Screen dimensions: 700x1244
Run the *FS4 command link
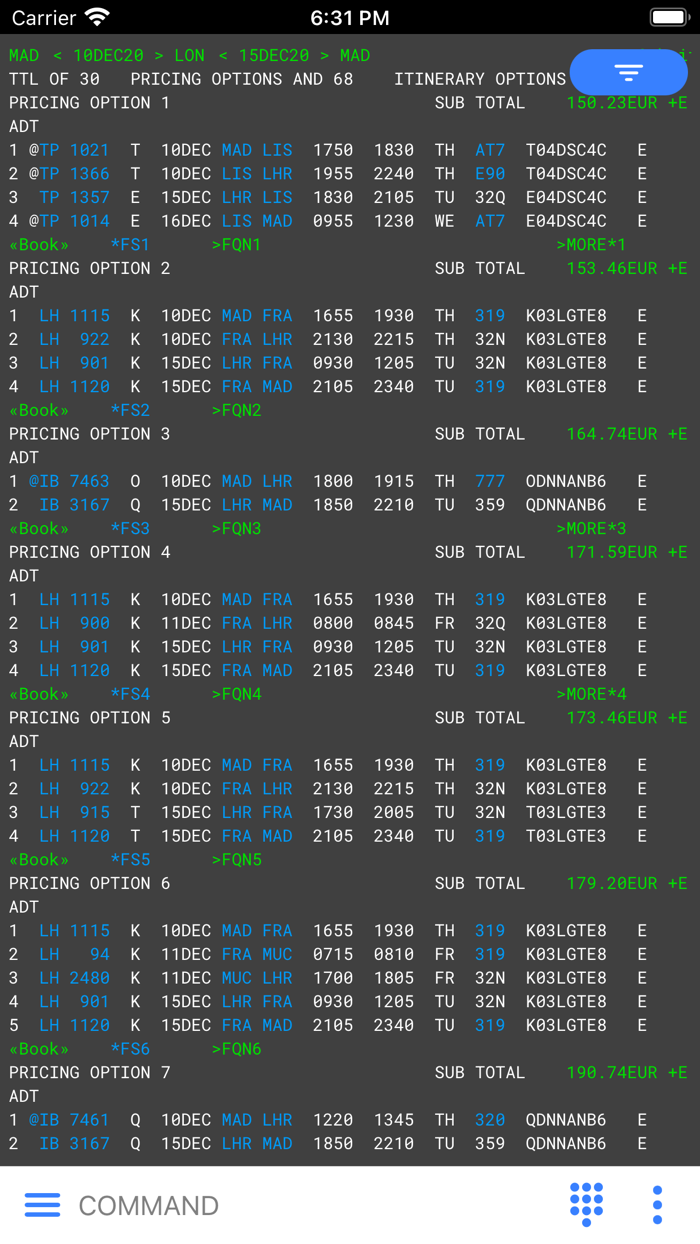(130, 695)
